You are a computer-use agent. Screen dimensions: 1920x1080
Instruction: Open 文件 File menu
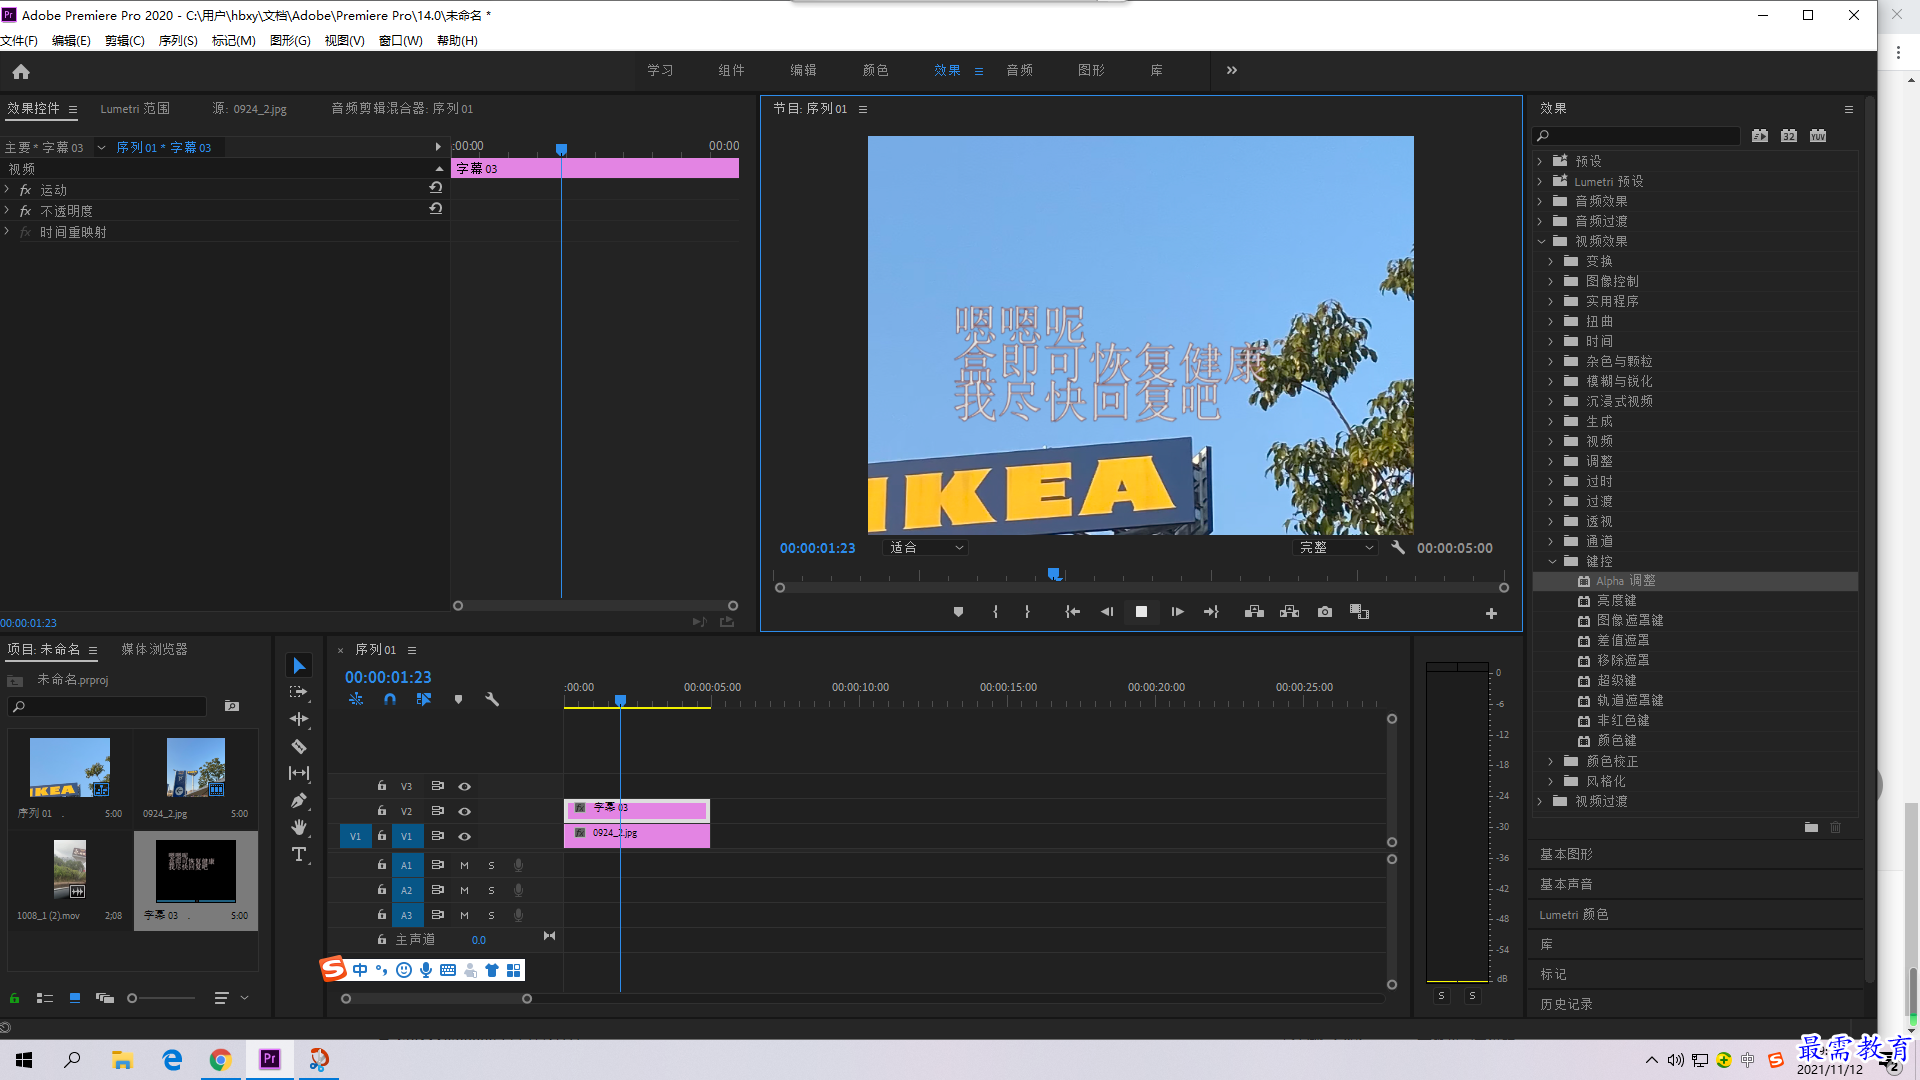point(19,41)
